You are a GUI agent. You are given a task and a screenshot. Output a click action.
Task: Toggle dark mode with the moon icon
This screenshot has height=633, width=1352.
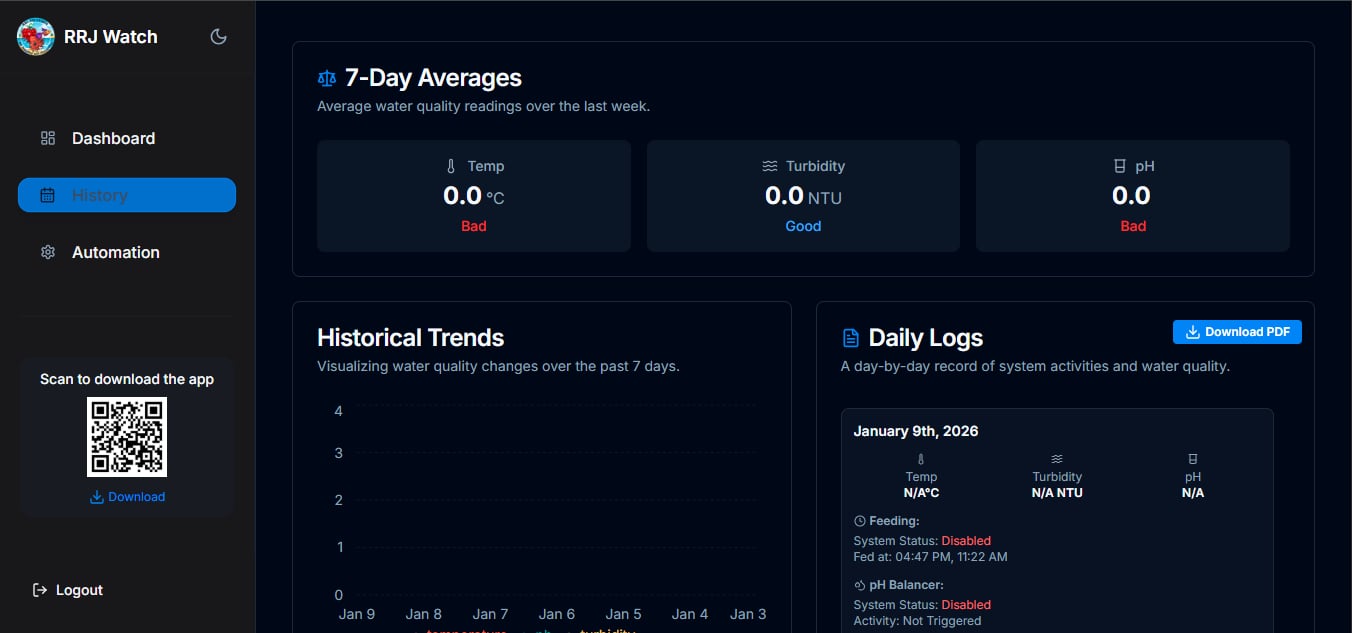point(219,37)
